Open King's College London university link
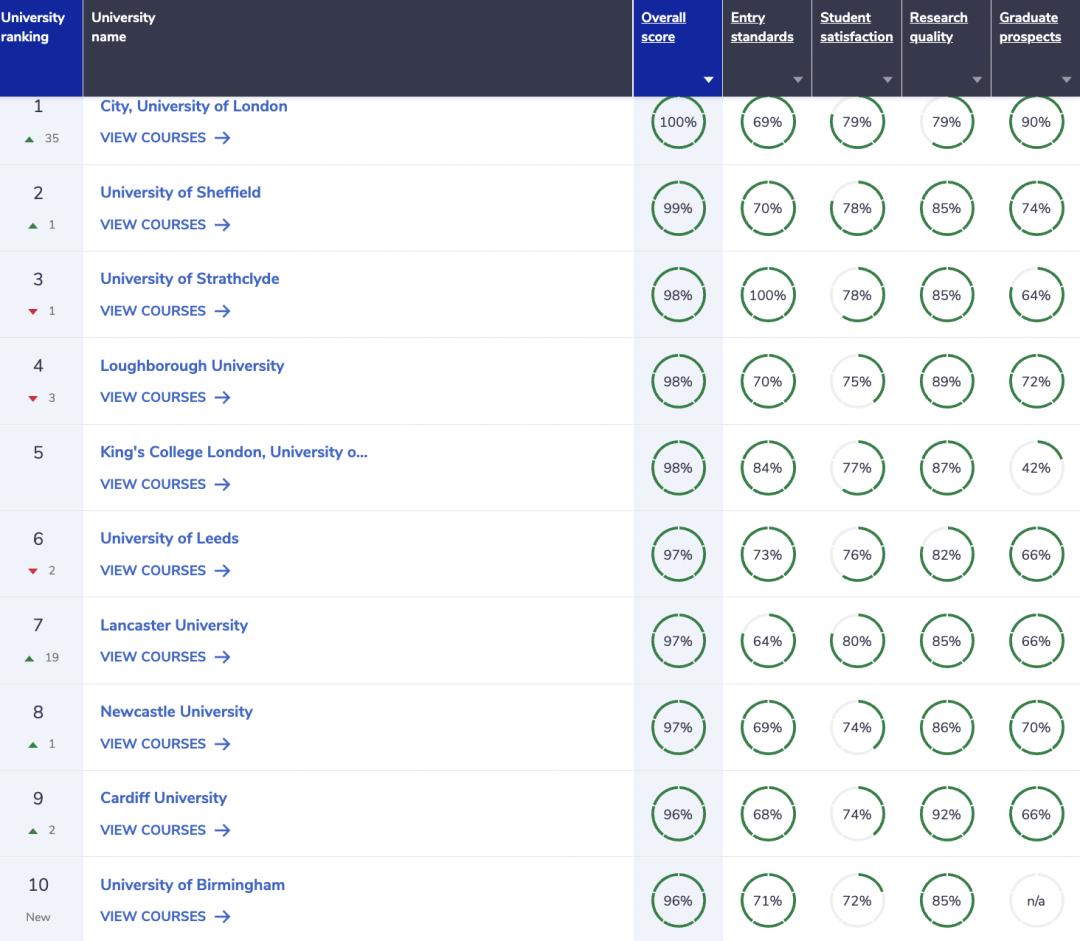Viewport: 1080px width, 941px height. 234,452
